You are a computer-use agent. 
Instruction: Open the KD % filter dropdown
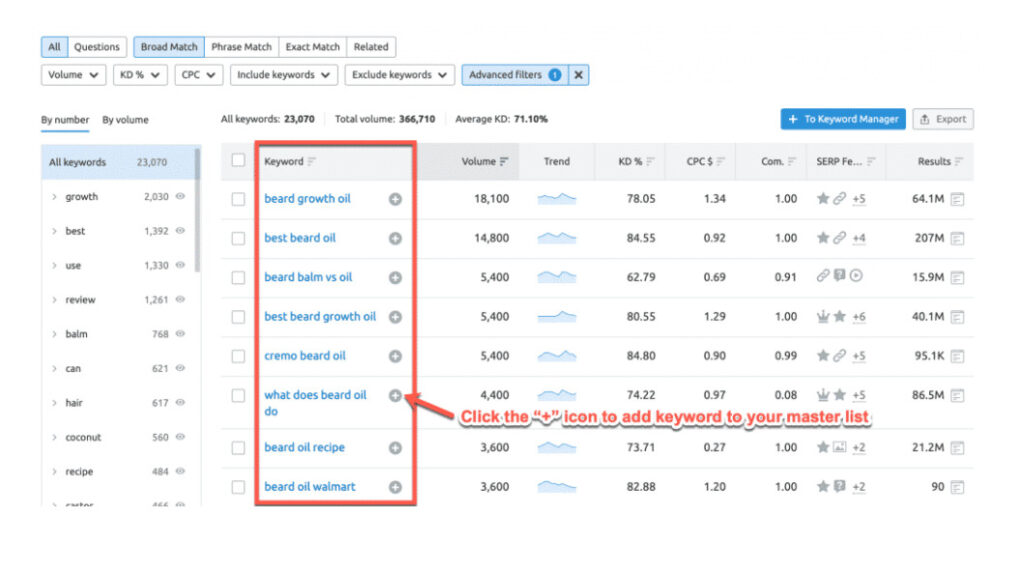click(x=140, y=75)
